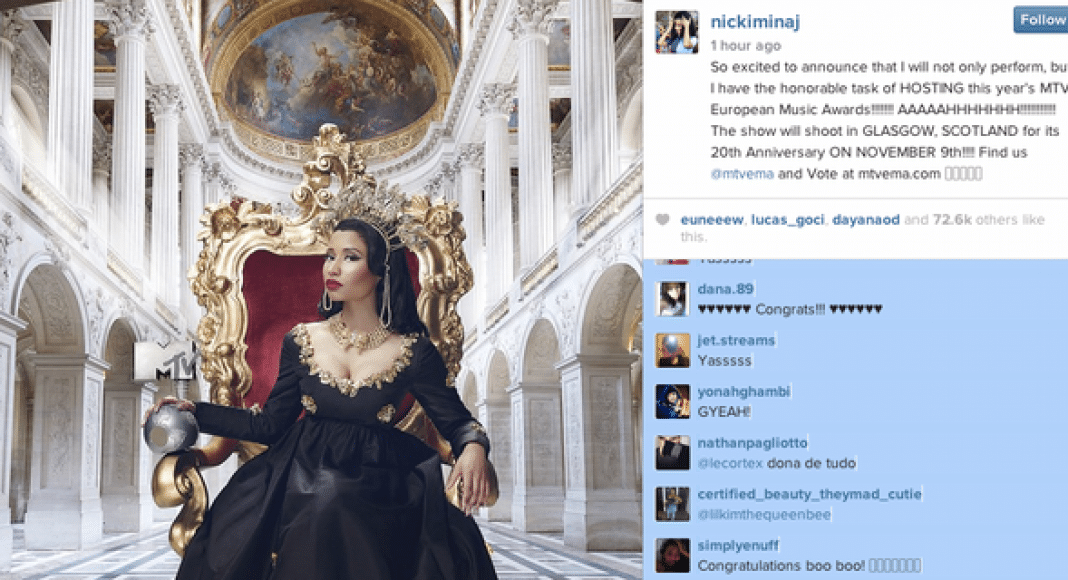Viewport: 1068px width, 580px height.
Task: Open the jet.streams username link
Action: tap(736, 340)
